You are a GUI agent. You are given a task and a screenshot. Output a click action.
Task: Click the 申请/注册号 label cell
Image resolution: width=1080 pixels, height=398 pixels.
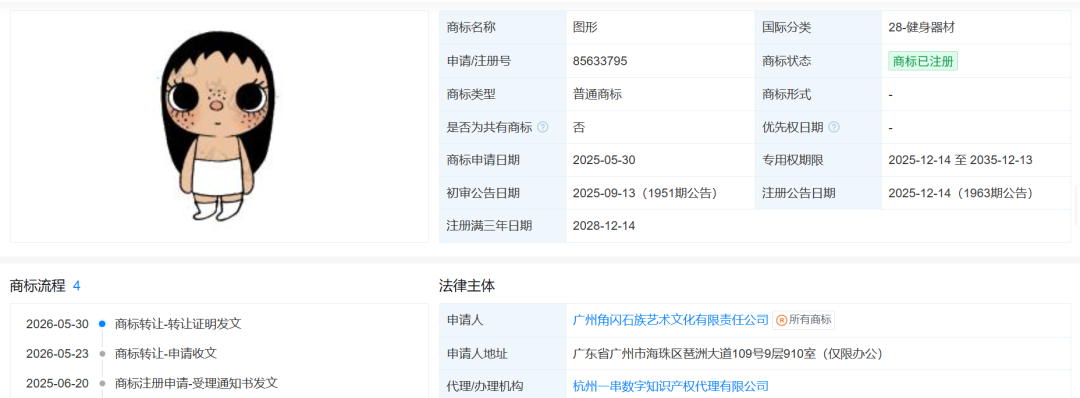[502, 61]
